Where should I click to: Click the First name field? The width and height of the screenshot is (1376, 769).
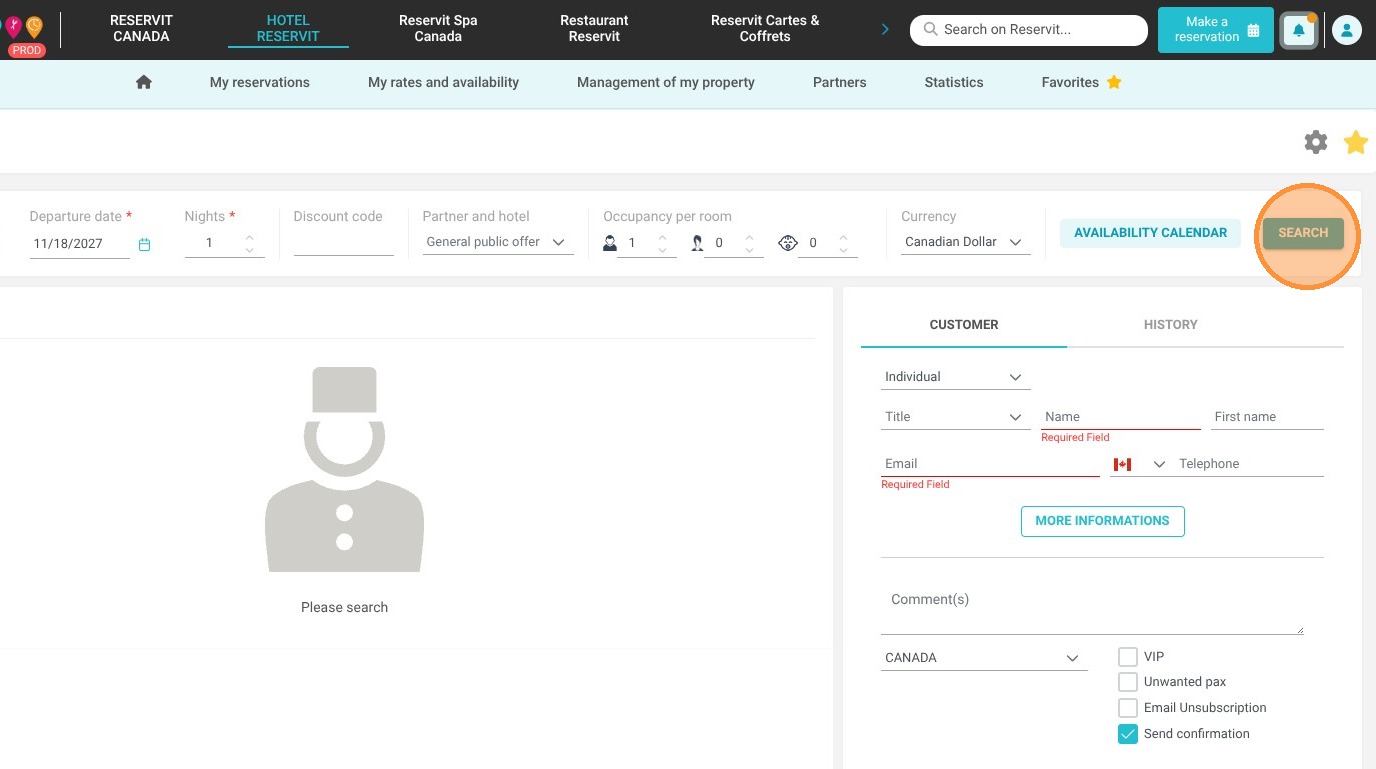[1267, 417]
